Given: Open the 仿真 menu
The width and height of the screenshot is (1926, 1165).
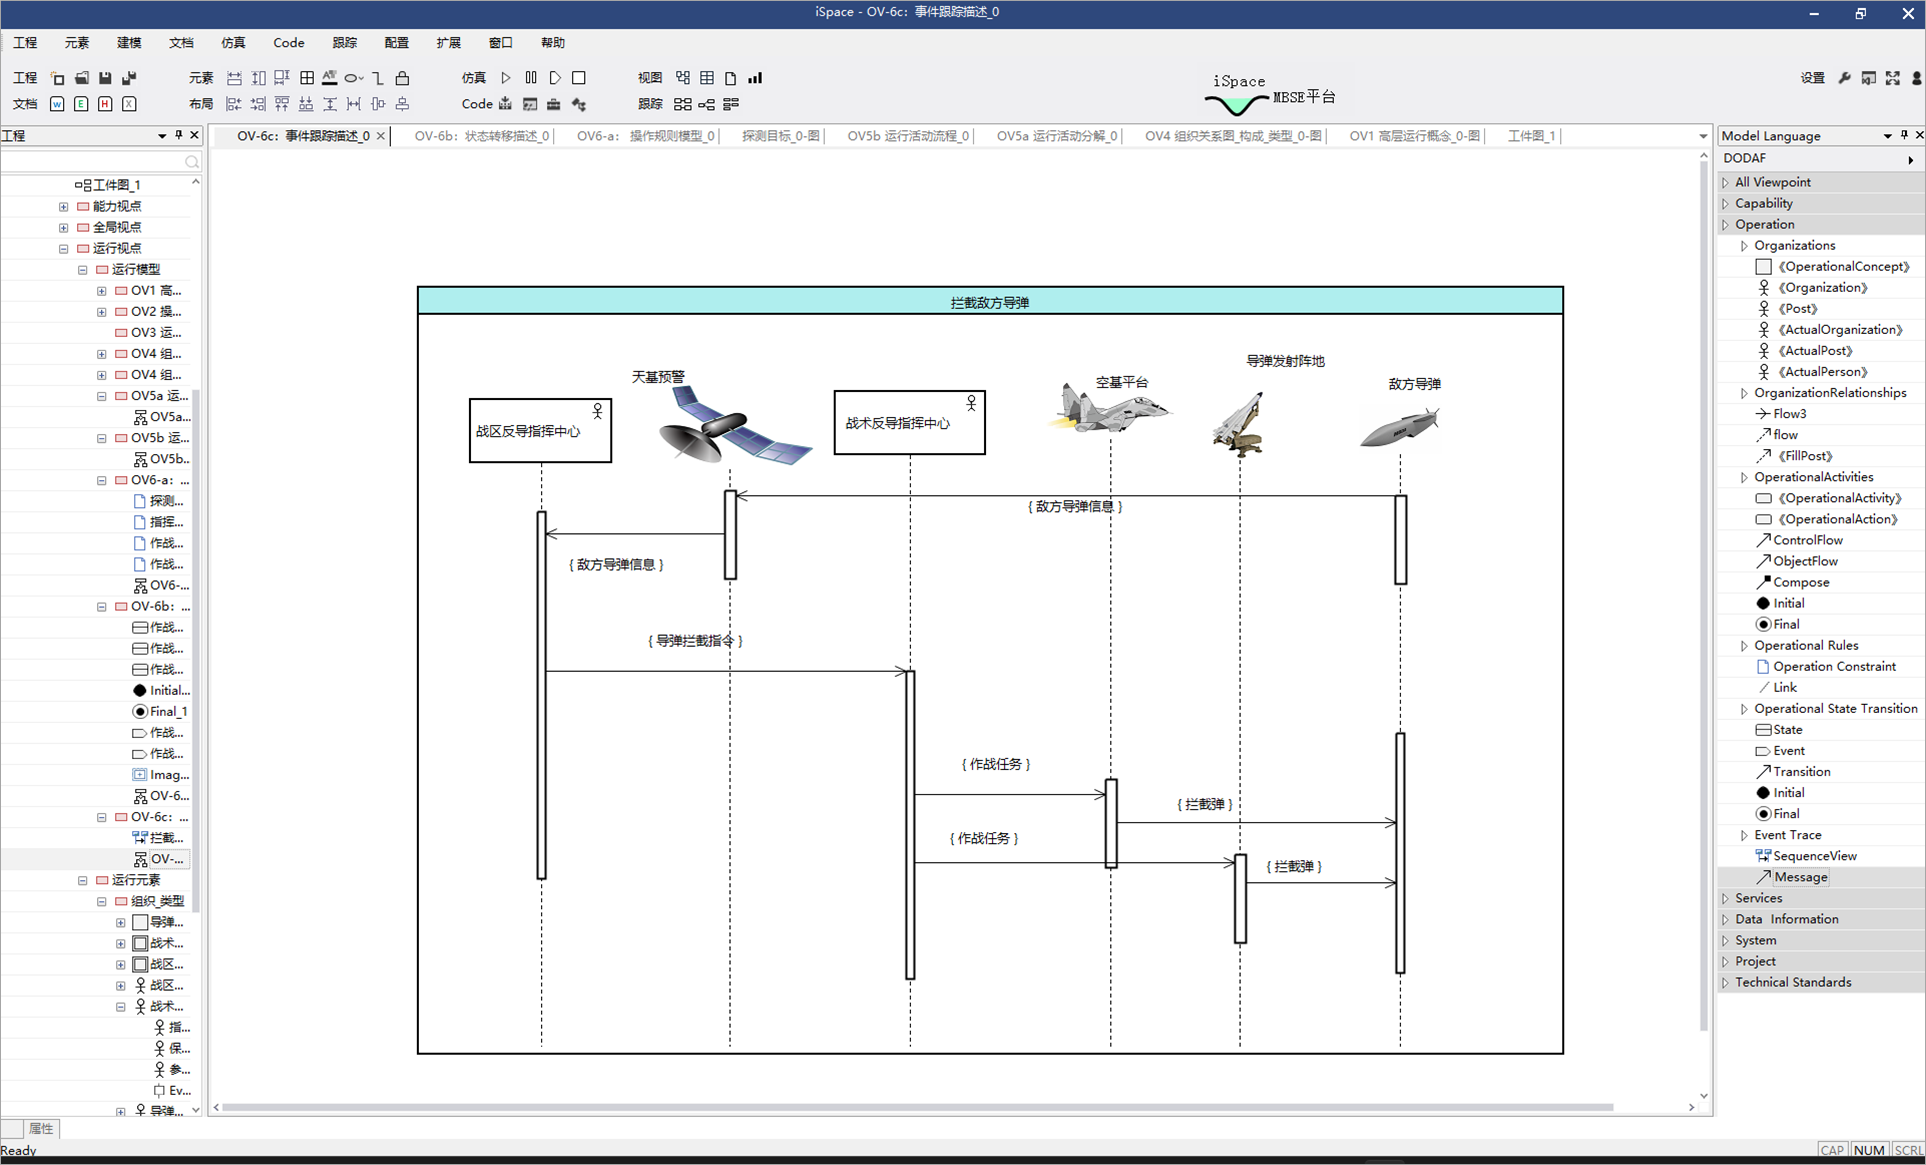Looking at the screenshot, I should click(x=233, y=43).
